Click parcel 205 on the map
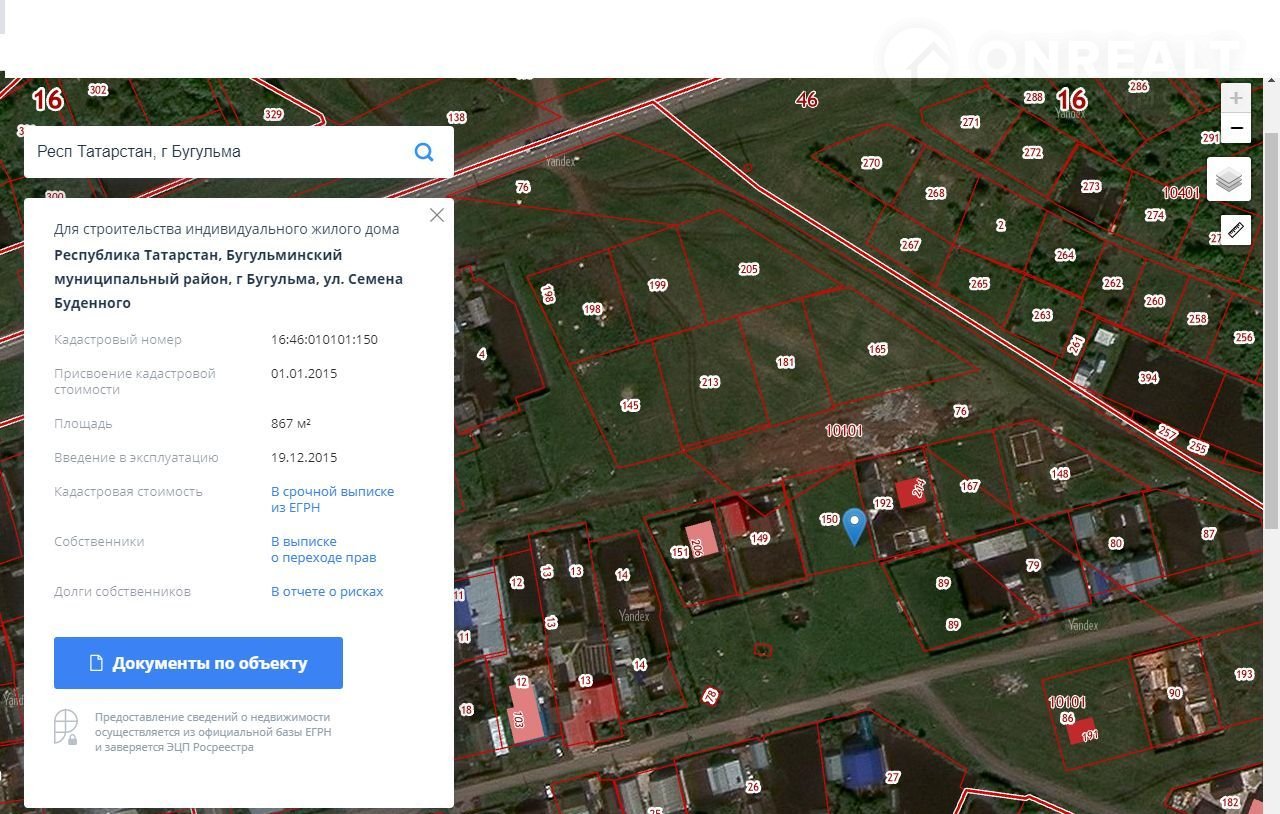Image resolution: width=1280 pixels, height=814 pixels. click(748, 269)
